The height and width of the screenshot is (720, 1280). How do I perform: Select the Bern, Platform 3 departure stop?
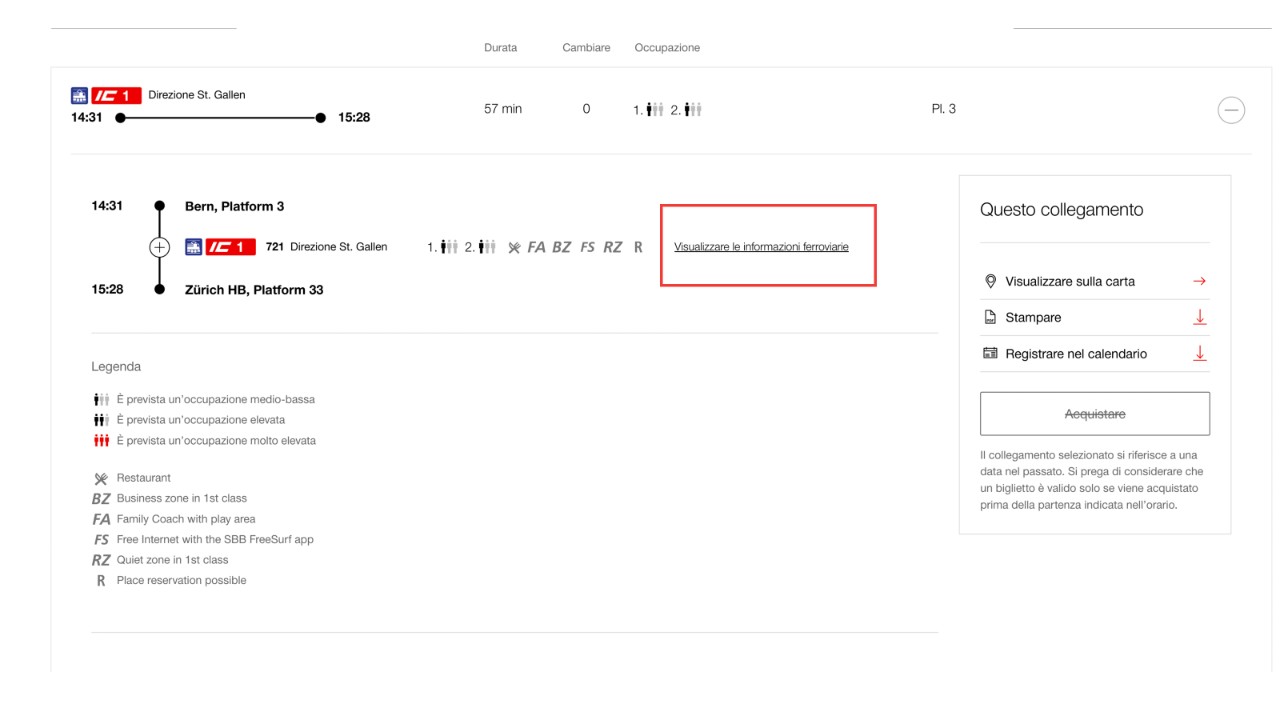click(x=234, y=206)
